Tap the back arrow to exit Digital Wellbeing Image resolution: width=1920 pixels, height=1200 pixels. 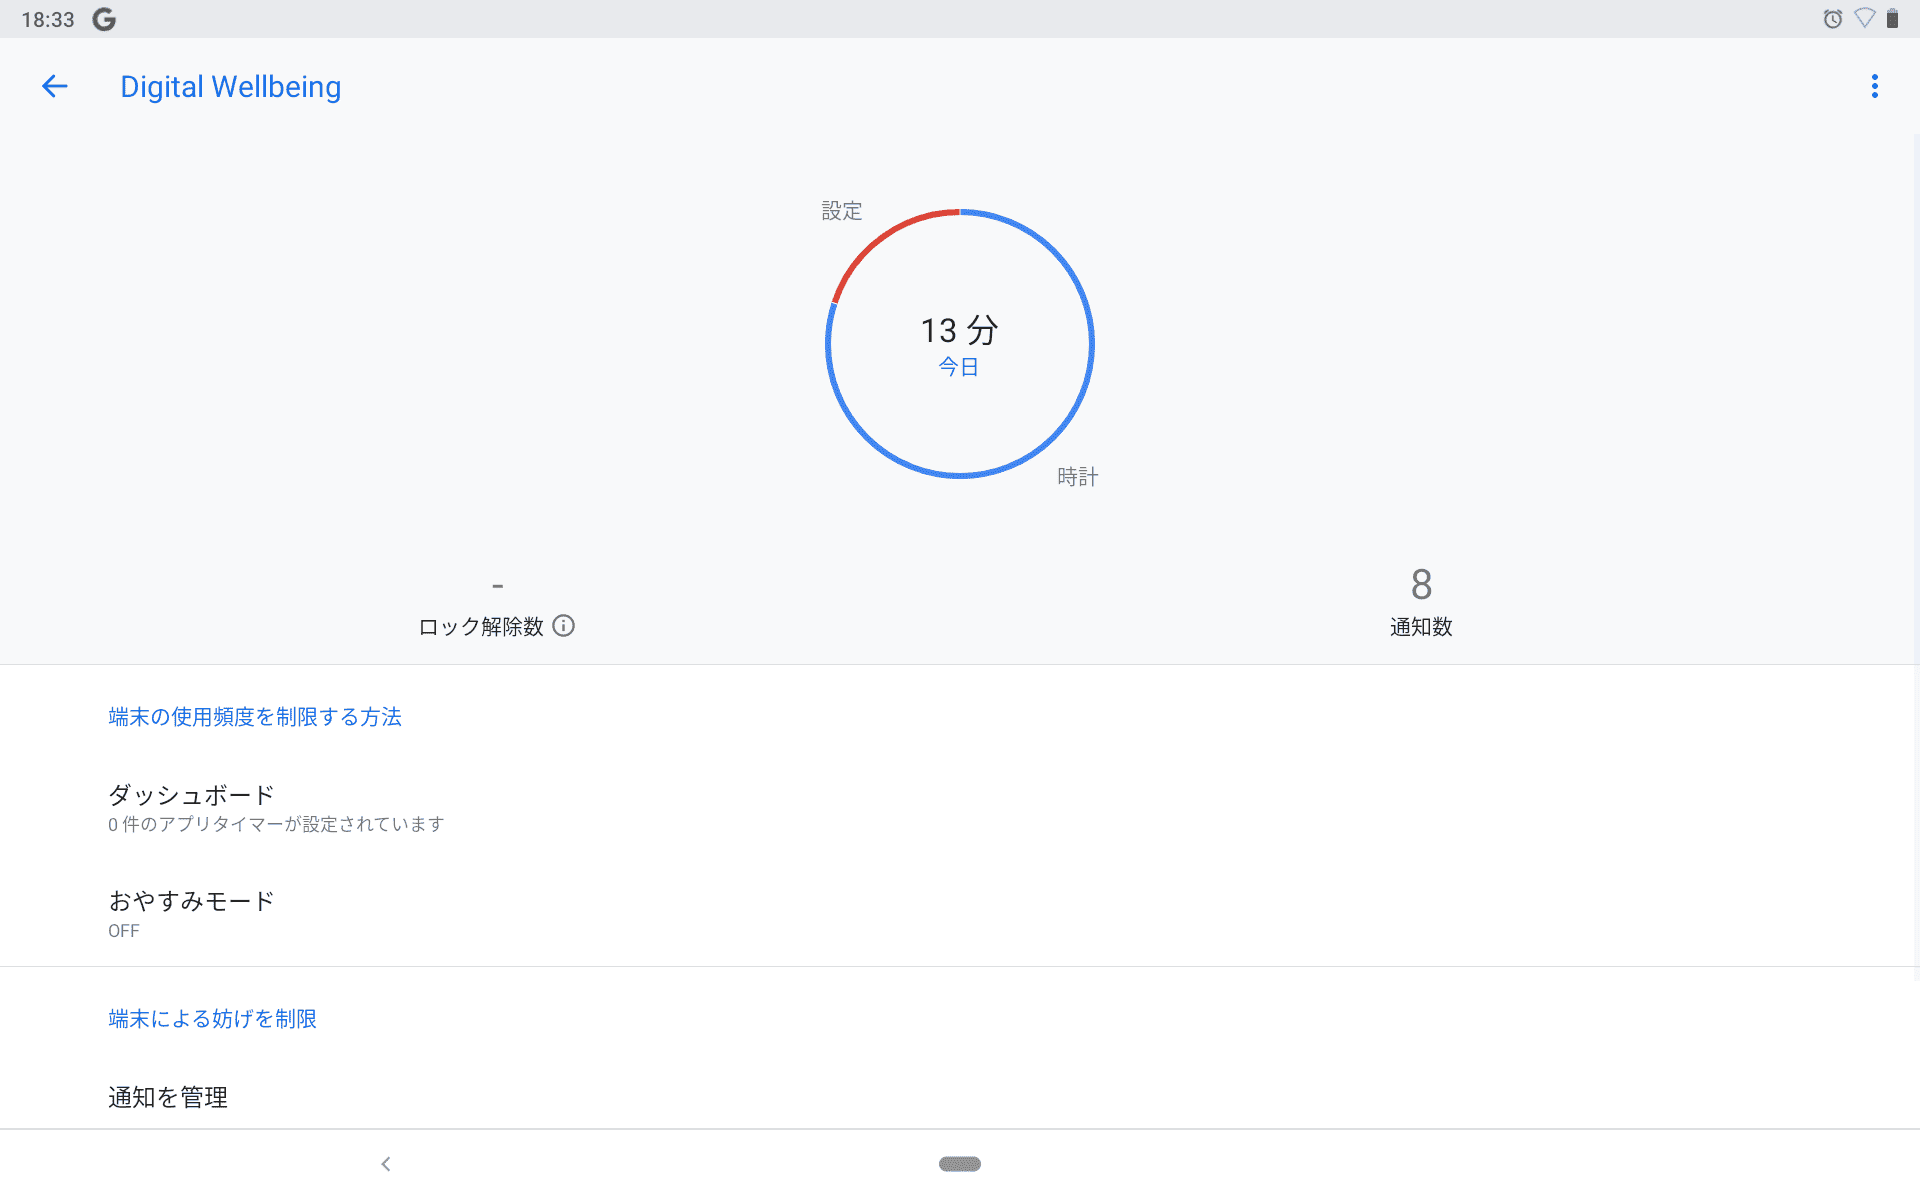[55, 87]
